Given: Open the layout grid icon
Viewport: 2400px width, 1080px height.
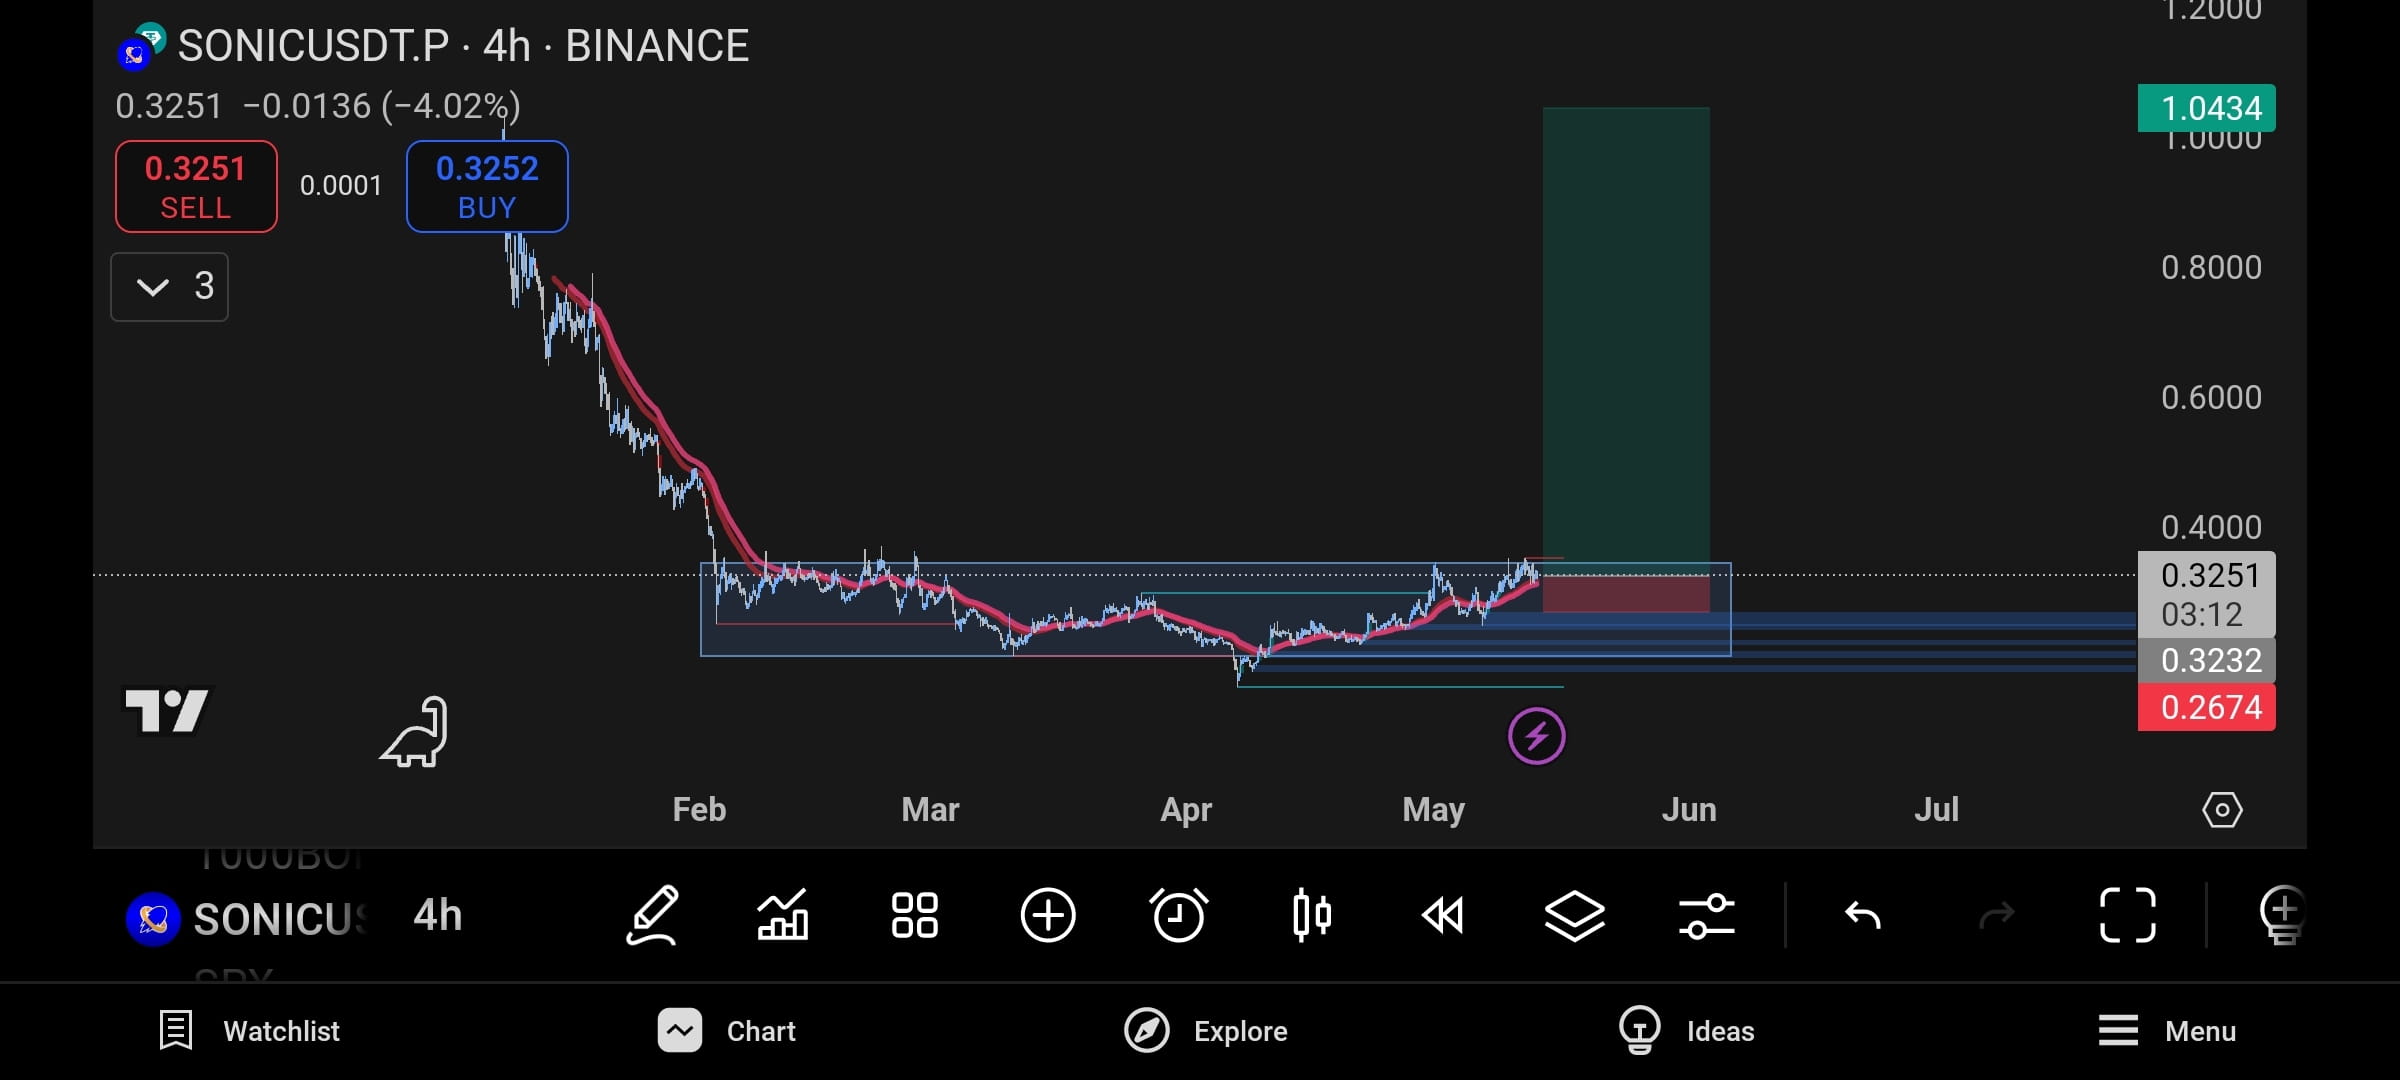Looking at the screenshot, I should (915, 915).
